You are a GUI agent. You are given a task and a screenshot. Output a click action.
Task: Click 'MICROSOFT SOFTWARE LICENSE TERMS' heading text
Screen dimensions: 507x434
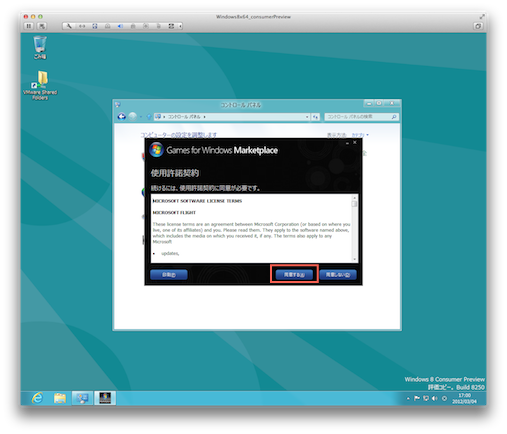197,201
